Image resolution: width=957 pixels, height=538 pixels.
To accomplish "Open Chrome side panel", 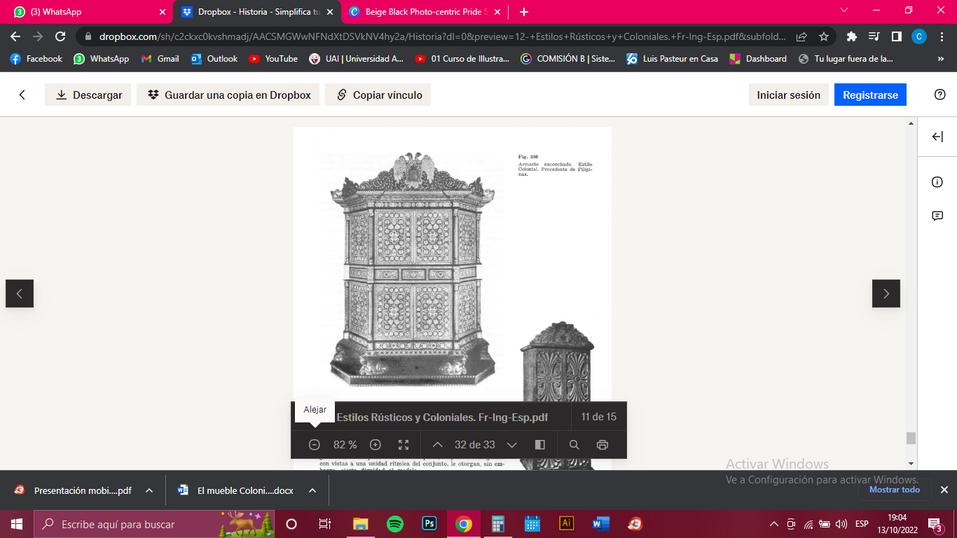I will coord(897,37).
